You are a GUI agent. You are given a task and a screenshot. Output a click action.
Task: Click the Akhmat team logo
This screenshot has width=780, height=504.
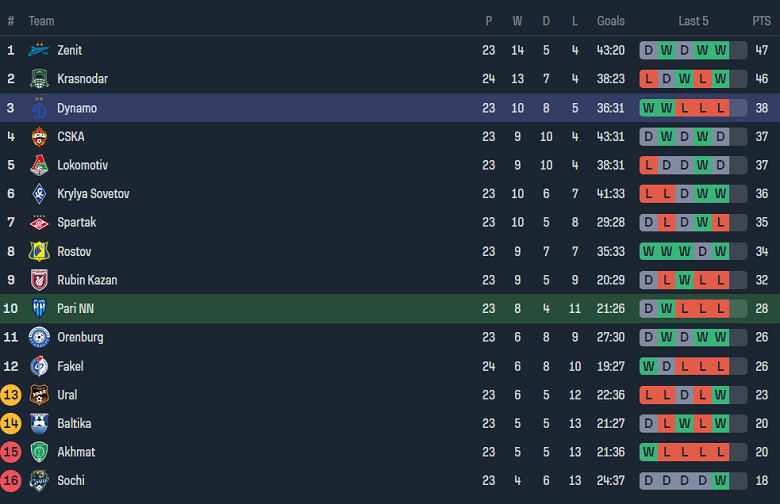pos(39,452)
